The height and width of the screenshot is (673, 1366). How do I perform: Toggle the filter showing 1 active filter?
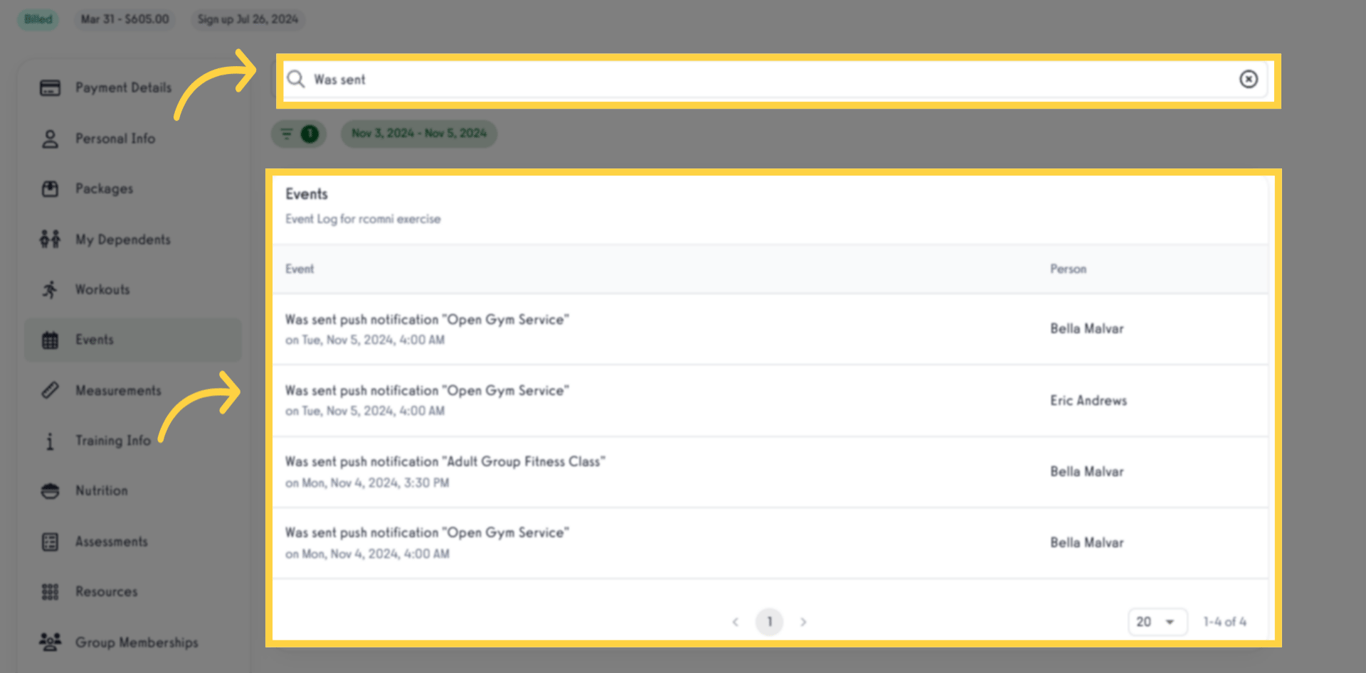[x=298, y=133]
